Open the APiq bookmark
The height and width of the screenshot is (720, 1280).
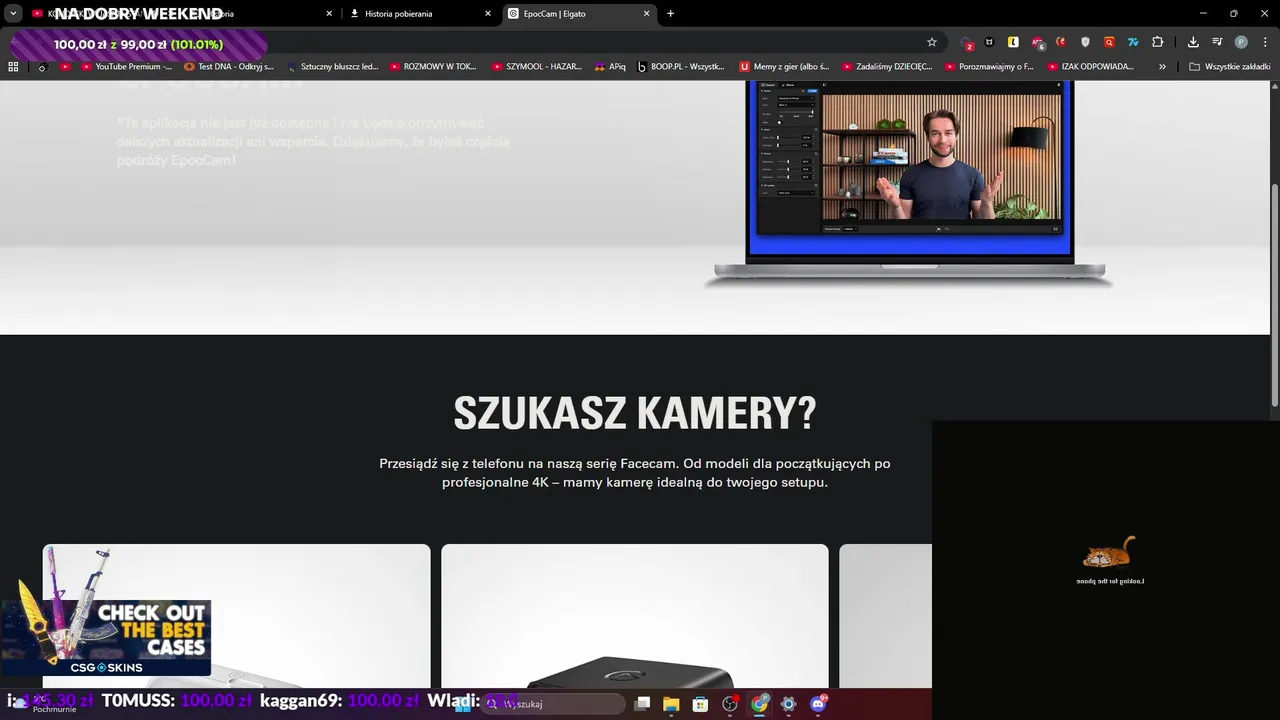click(610, 67)
